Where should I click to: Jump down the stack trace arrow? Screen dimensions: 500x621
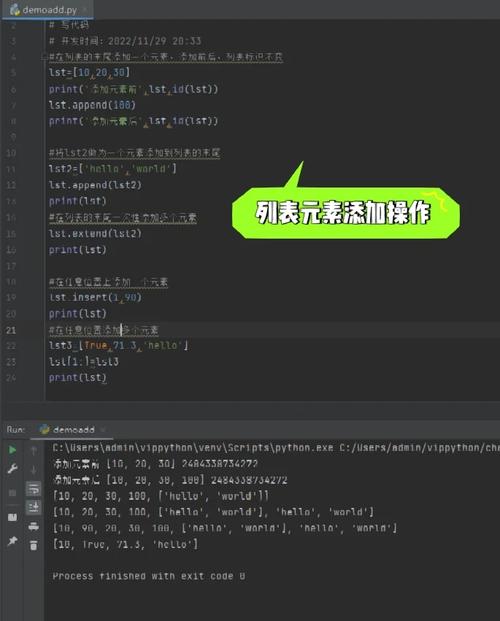pyautogui.click(x=34, y=470)
